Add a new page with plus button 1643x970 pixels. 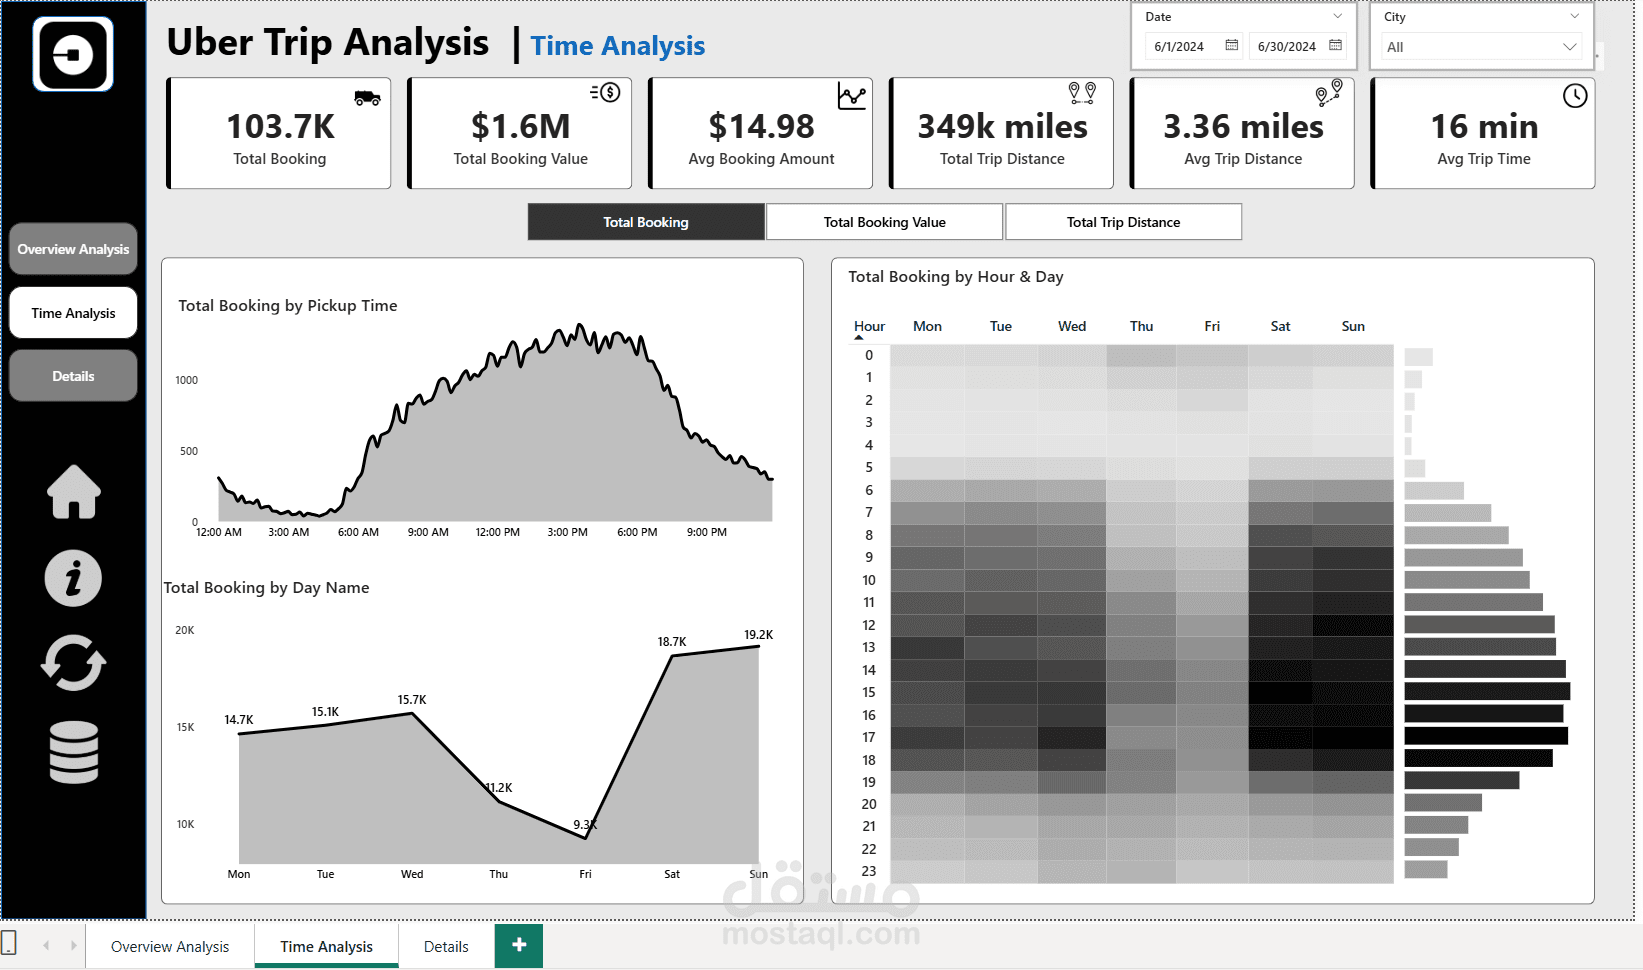tap(519, 945)
